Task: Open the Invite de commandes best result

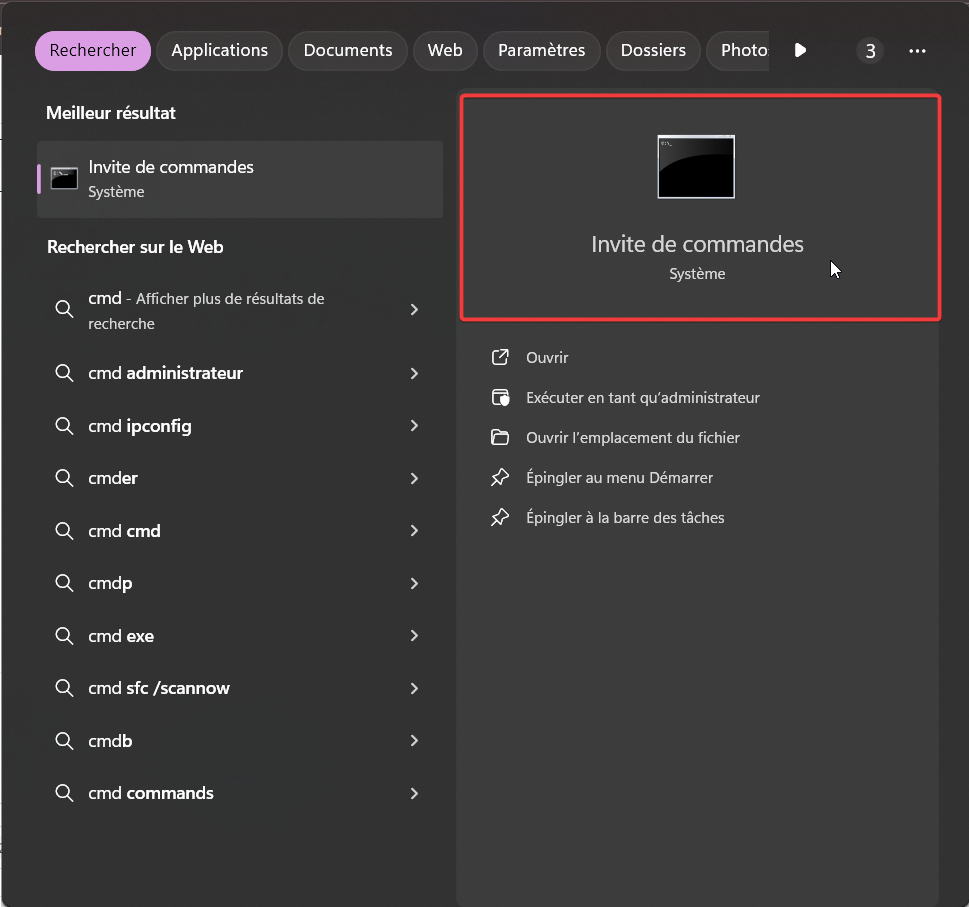Action: [240, 179]
